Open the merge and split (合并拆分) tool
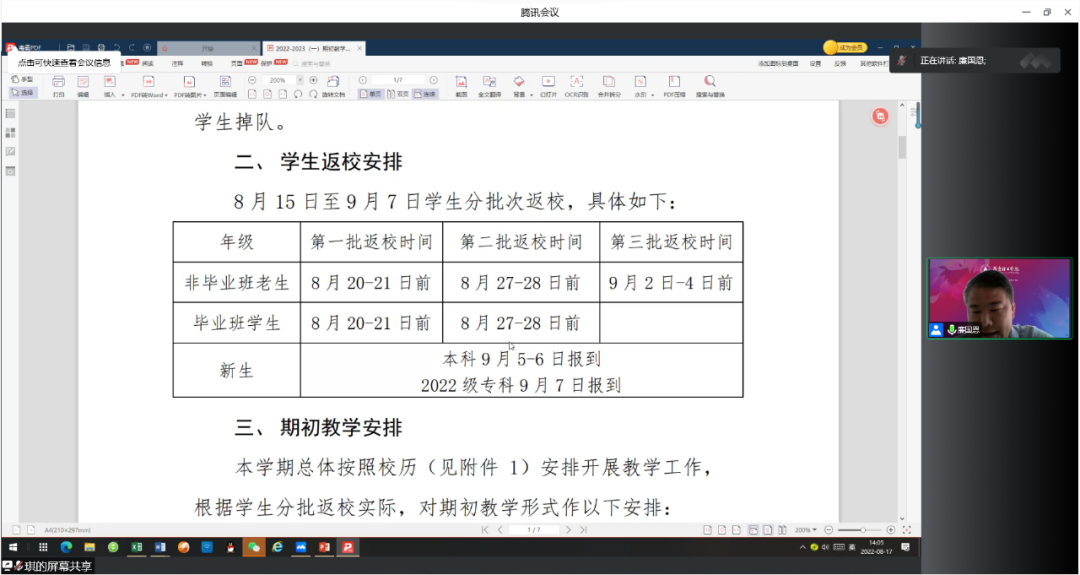Screen dimensions: 1080x575 609,84
